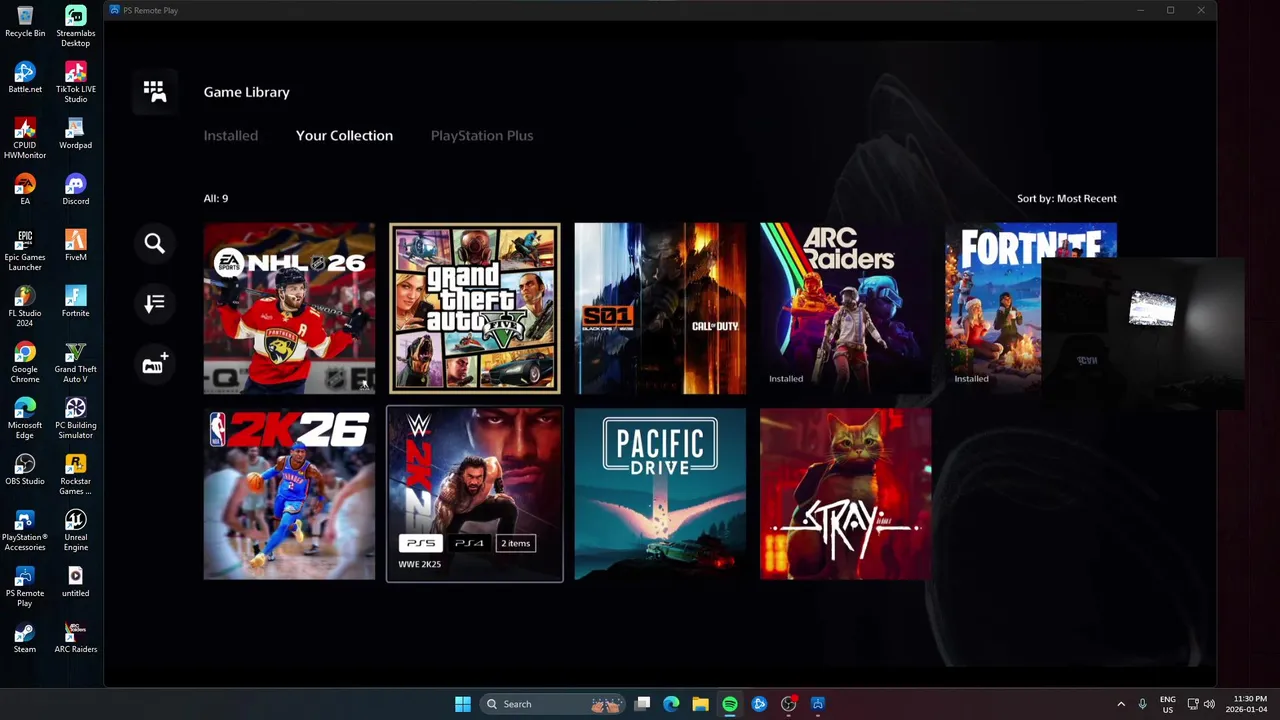Open the Fortnite game tile
This screenshot has height=720, width=1280.
click(x=1031, y=308)
